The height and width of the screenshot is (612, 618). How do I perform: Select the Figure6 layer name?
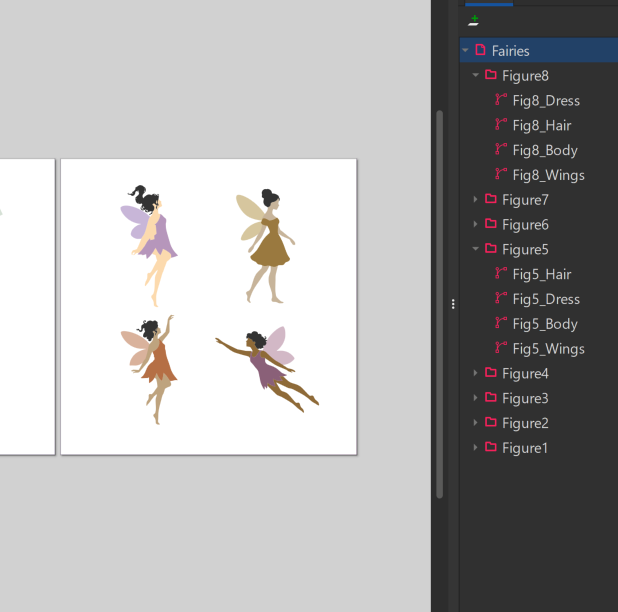[525, 225]
